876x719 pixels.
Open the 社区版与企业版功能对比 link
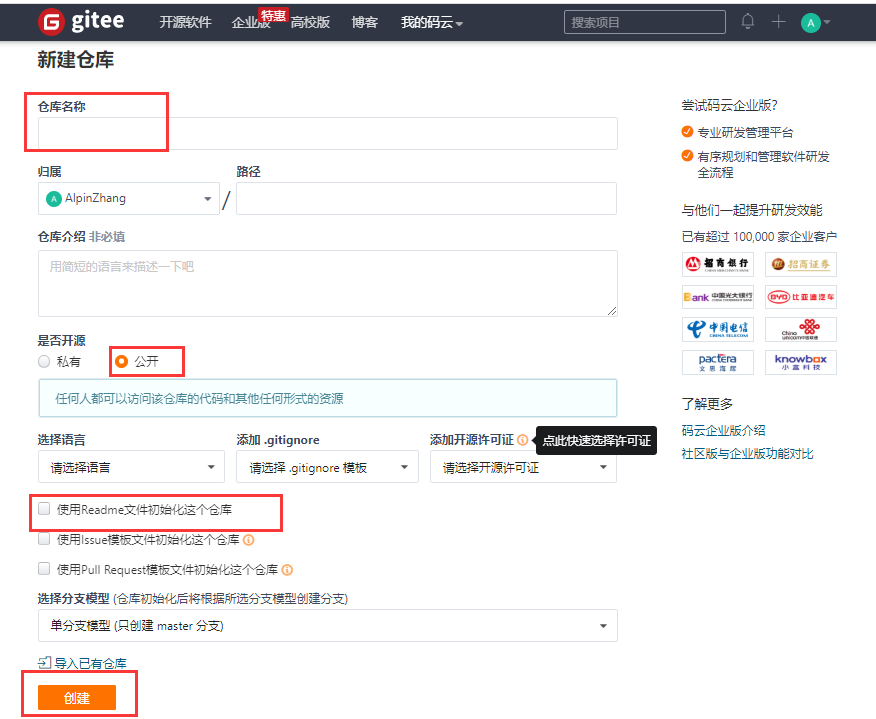[x=748, y=454]
